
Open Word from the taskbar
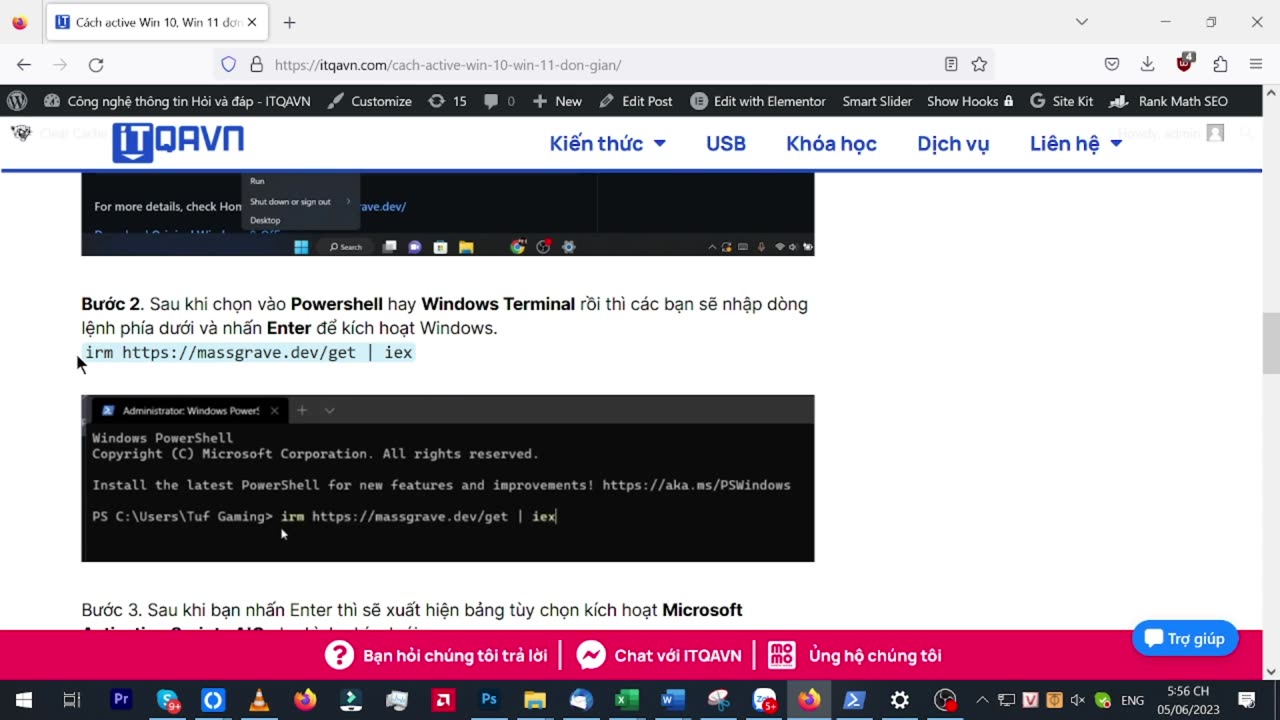(673, 700)
